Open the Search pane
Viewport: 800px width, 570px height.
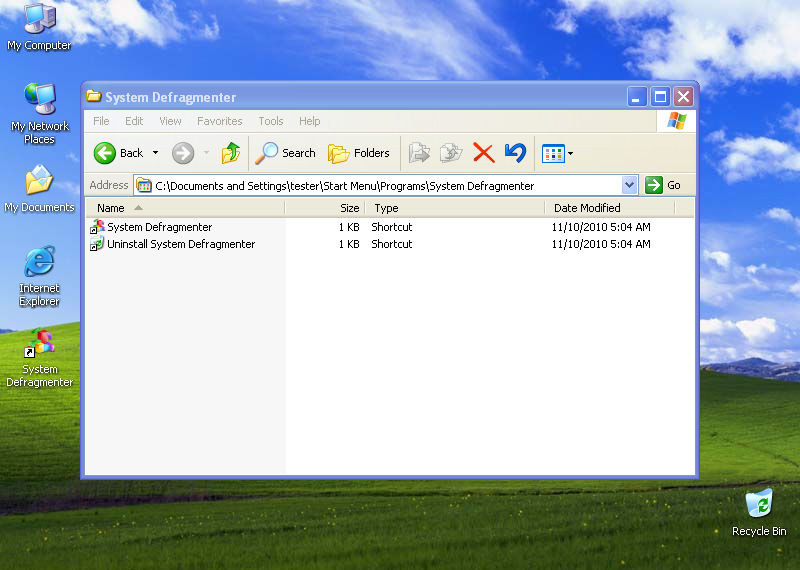pos(286,153)
